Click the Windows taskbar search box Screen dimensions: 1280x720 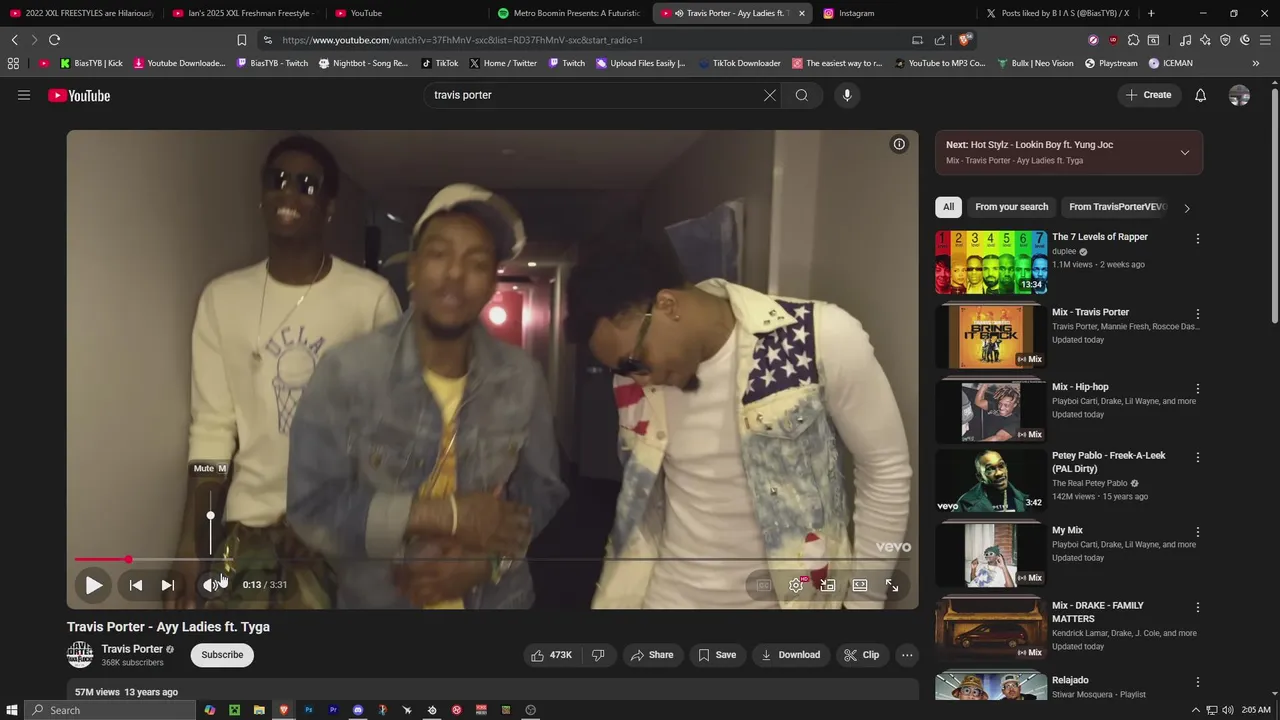click(x=110, y=710)
